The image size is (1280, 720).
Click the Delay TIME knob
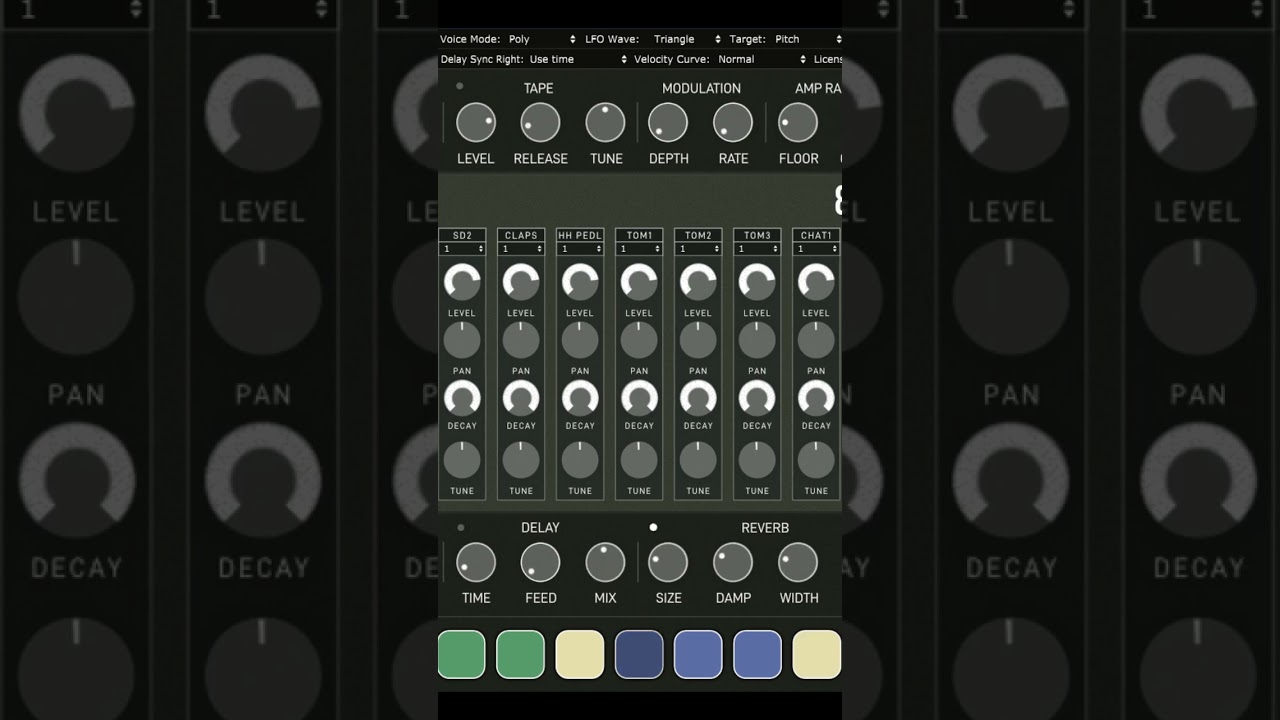click(x=476, y=563)
